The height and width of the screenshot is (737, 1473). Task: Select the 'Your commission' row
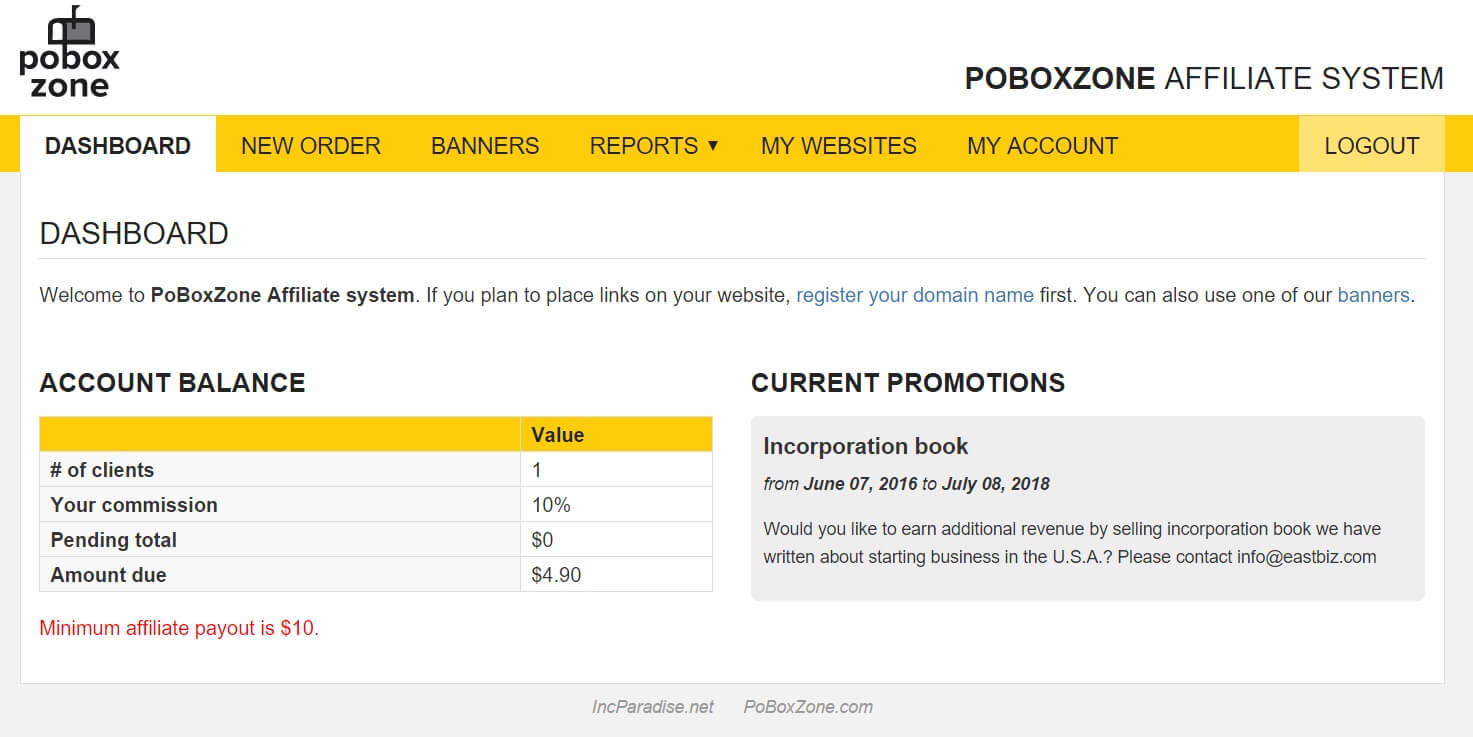click(376, 504)
